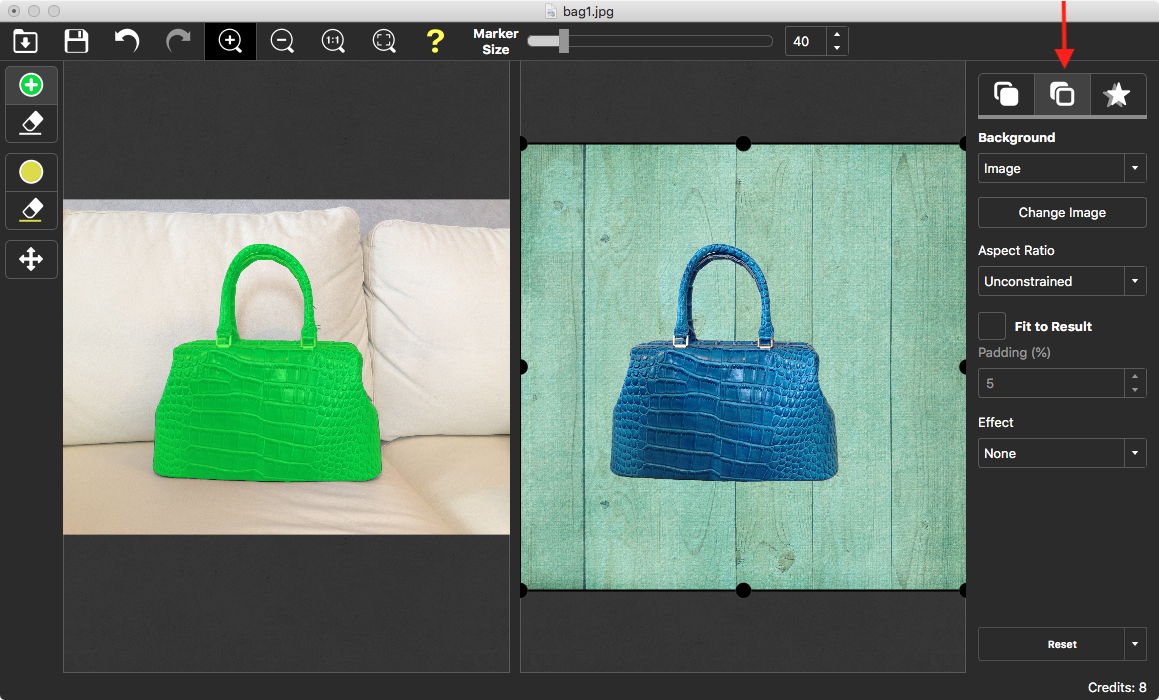Select the Zoom In tool
Image resolution: width=1159 pixels, height=700 pixels.
tap(230, 41)
